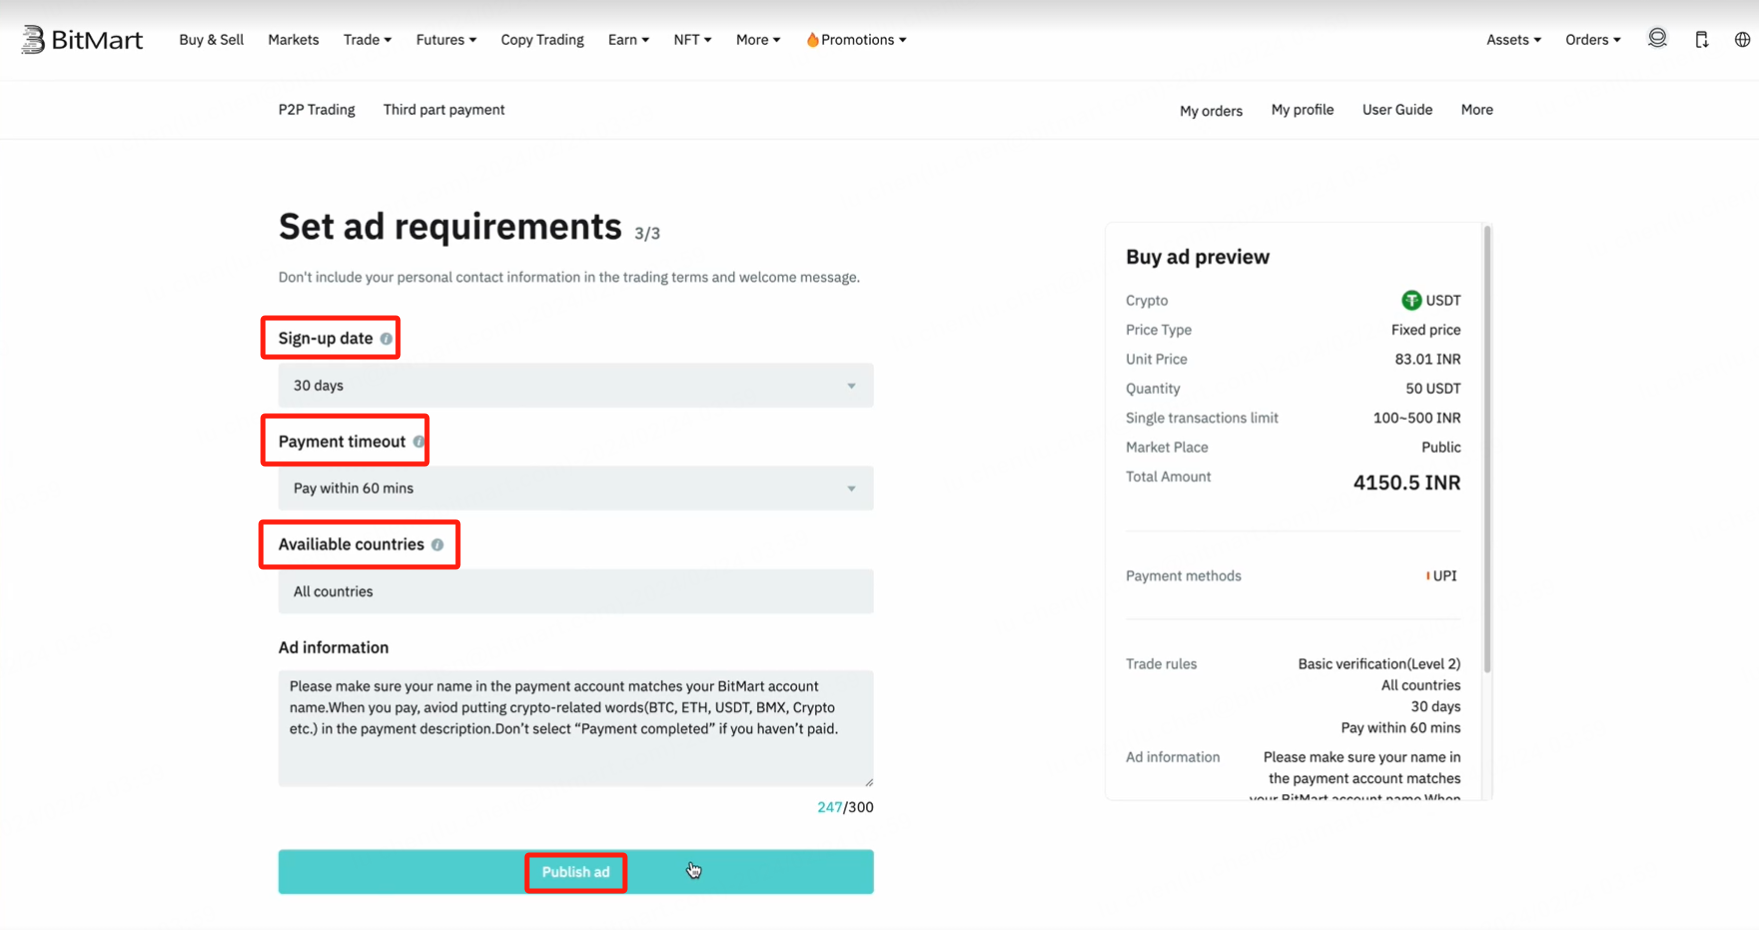Click the Available countries info icon
This screenshot has width=1759, height=930.
point(437,545)
